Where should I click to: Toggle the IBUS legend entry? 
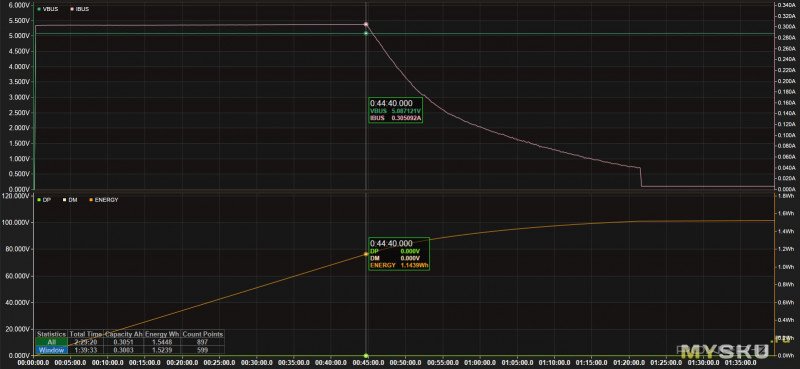click(x=79, y=9)
